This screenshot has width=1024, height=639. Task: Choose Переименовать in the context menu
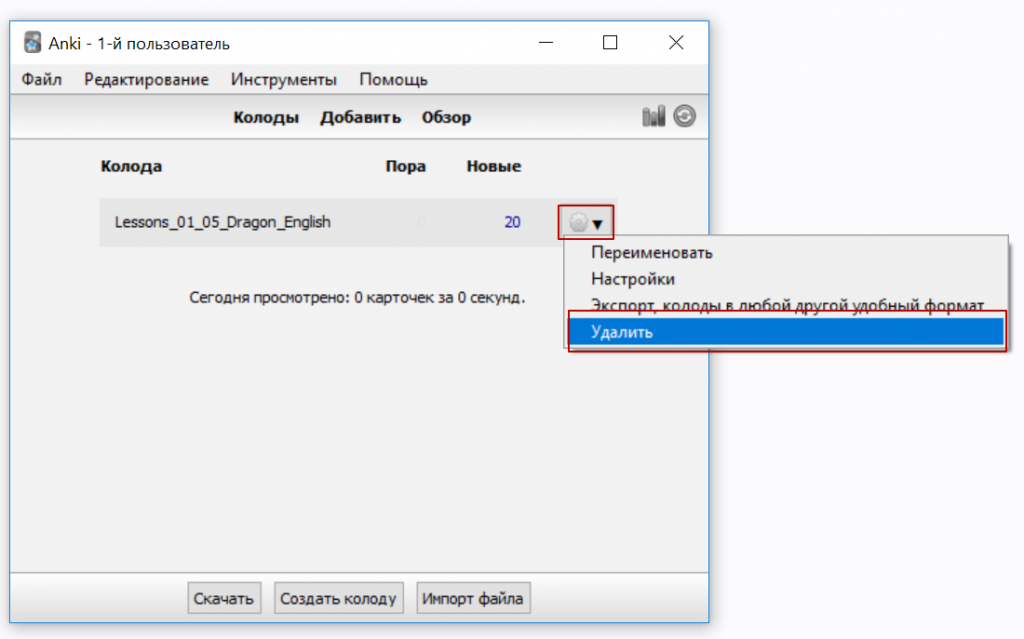(x=786, y=253)
